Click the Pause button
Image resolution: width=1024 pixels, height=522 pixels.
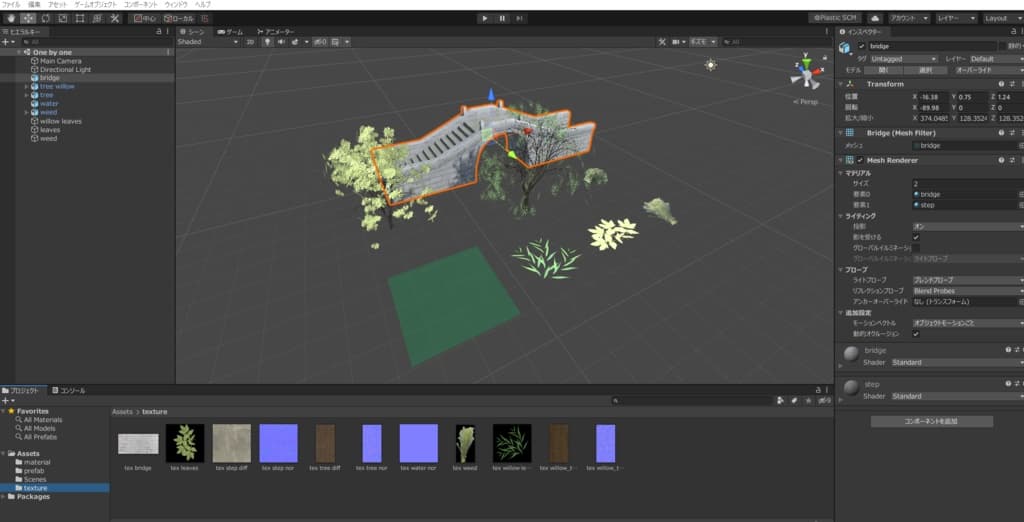pyautogui.click(x=502, y=18)
